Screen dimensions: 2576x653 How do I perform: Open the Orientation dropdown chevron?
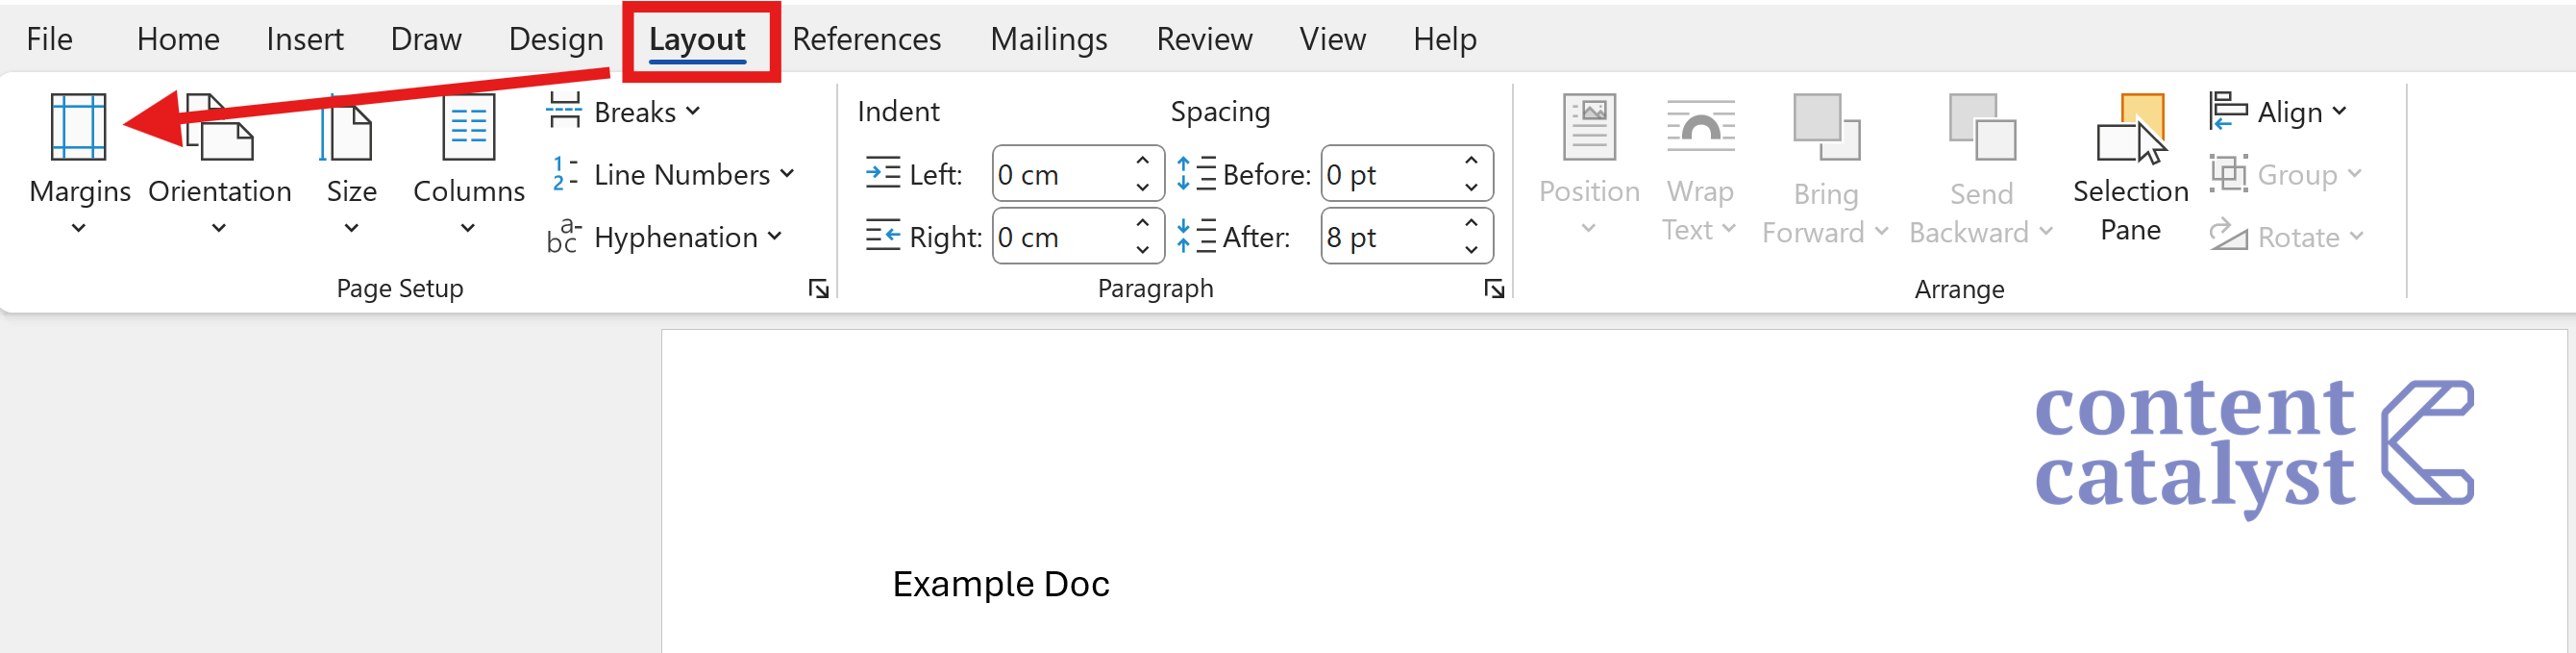(x=219, y=228)
